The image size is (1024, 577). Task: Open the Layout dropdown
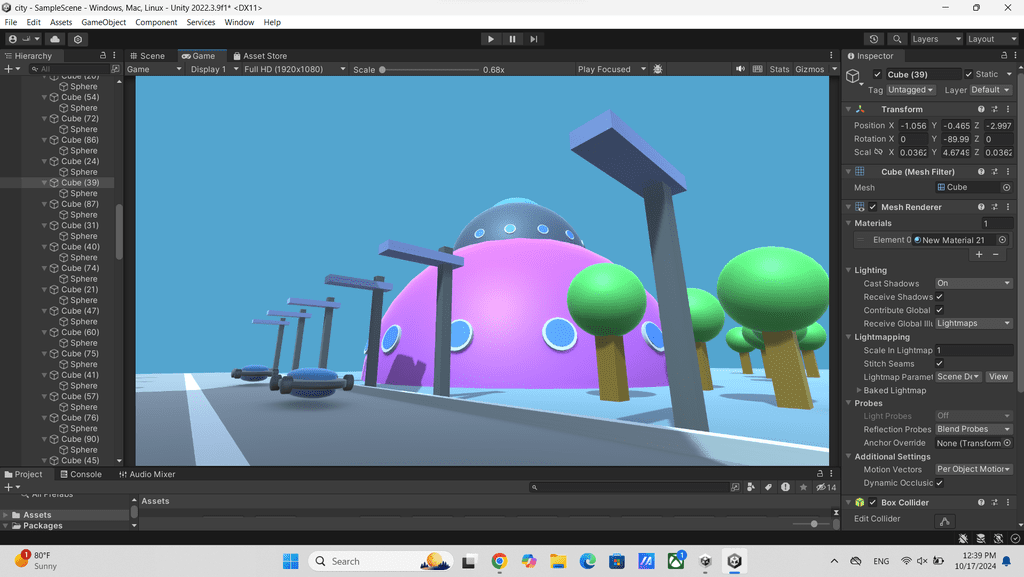click(x=991, y=39)
